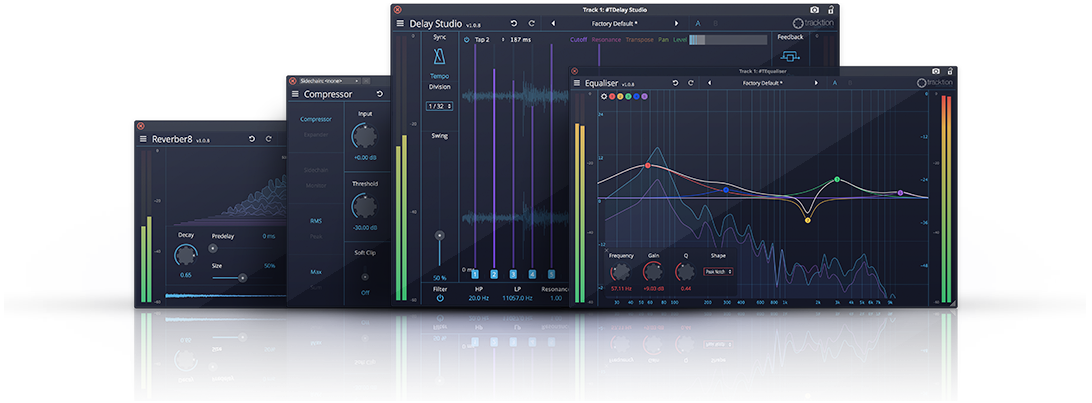This screenshot has width=1092, height=403.
Task: Select tap 1 button in Delay Studio
Action: (x=475, y=274)
